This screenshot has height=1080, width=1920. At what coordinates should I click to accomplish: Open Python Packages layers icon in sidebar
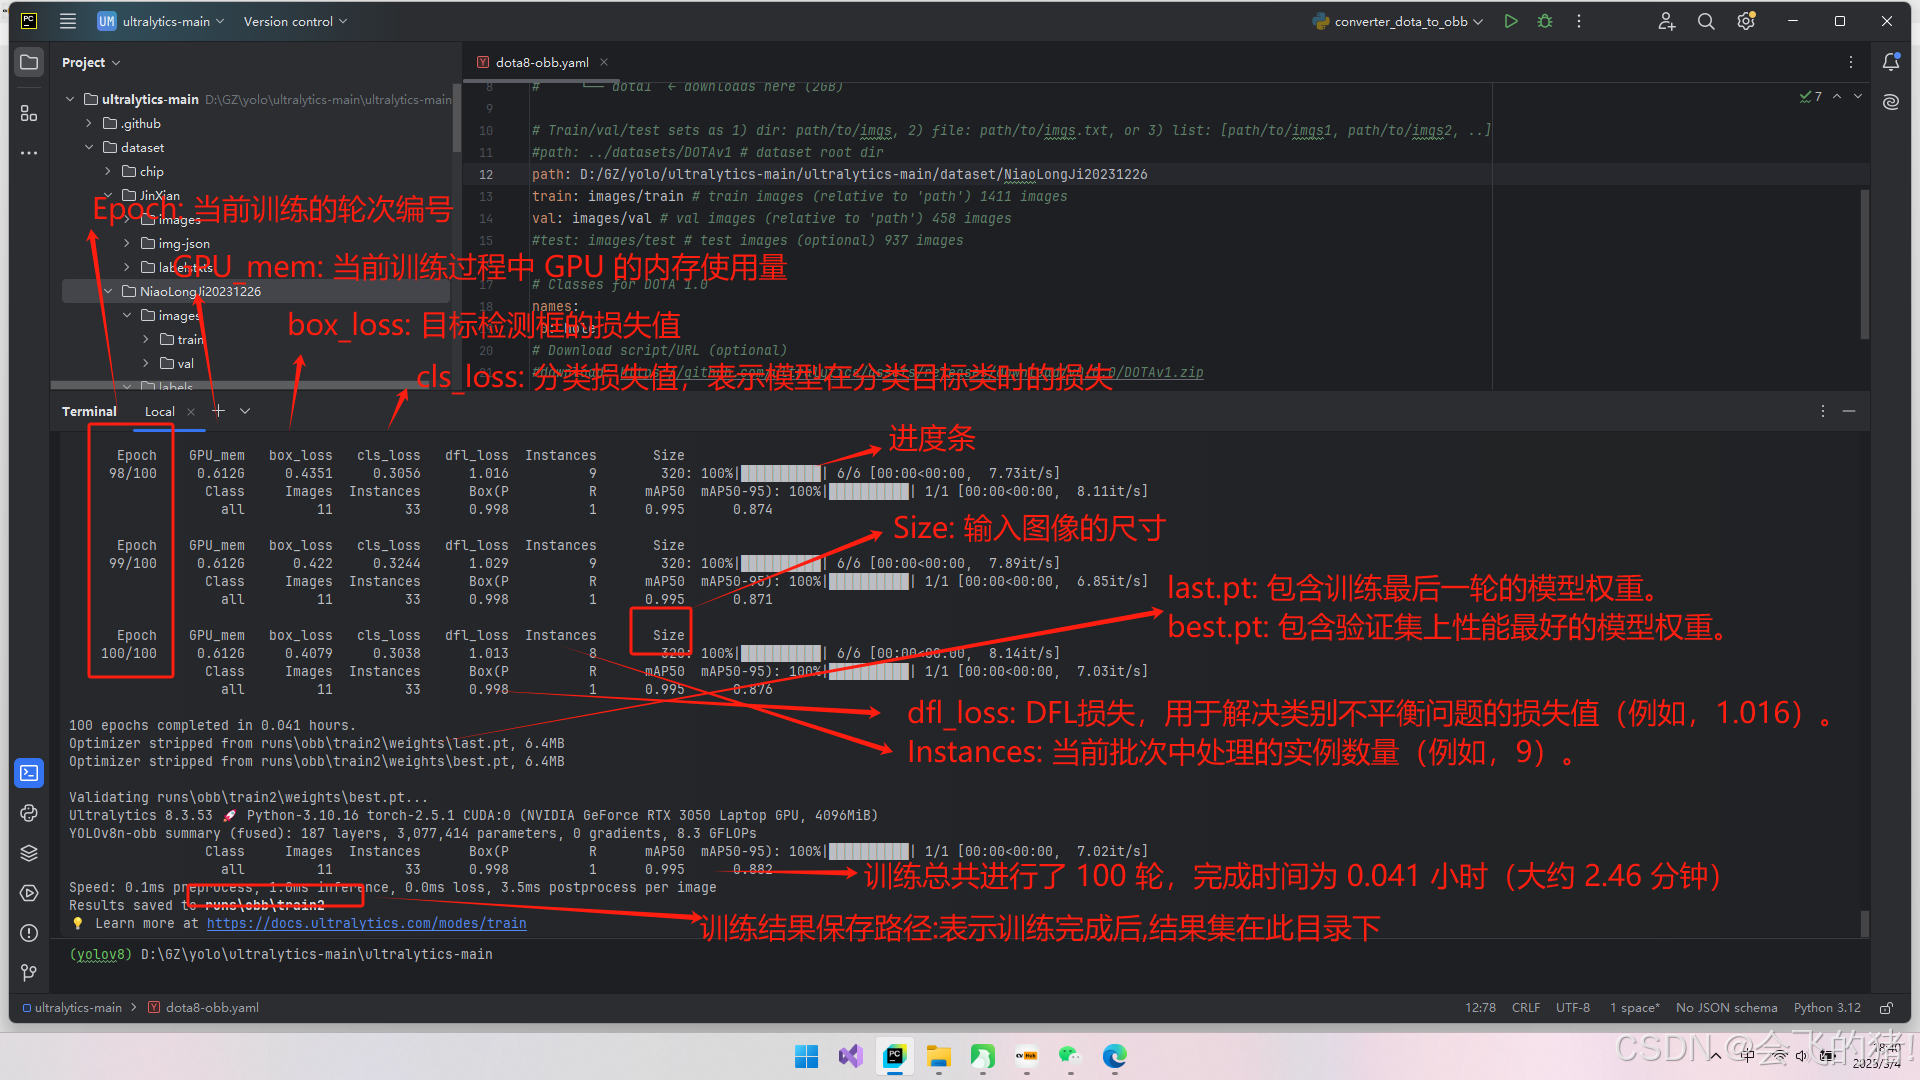tap(29, 853)
